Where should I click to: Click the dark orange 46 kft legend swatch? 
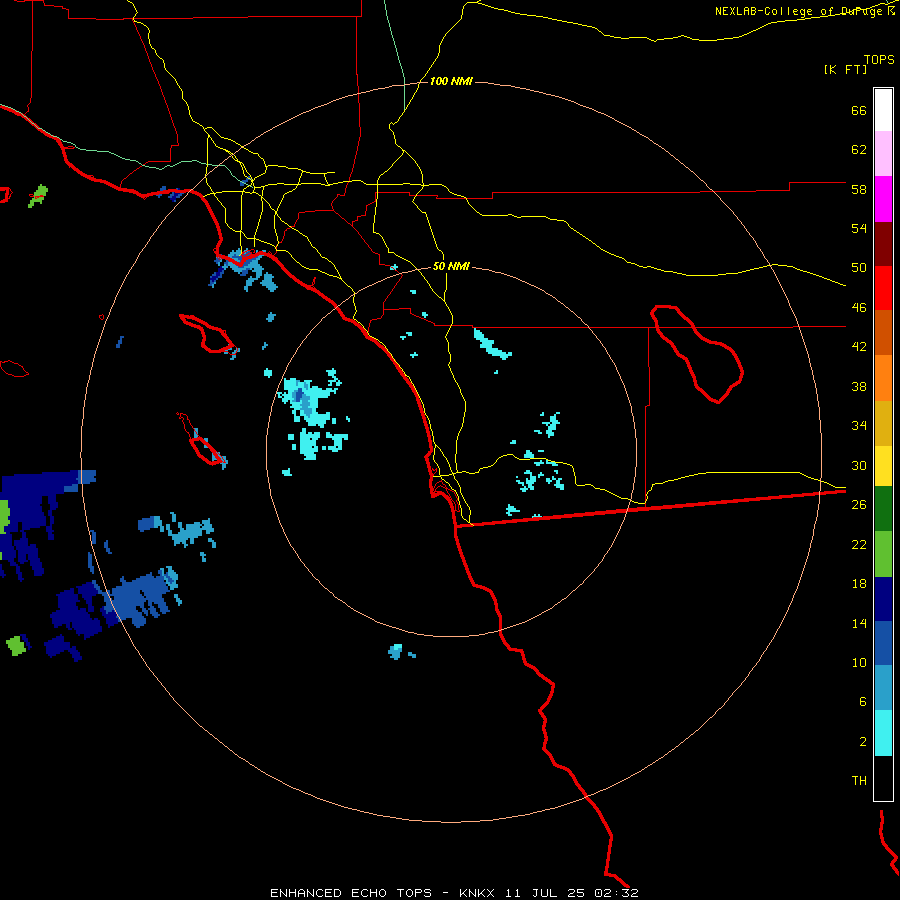pyautogui.click(x=883, y=332)
